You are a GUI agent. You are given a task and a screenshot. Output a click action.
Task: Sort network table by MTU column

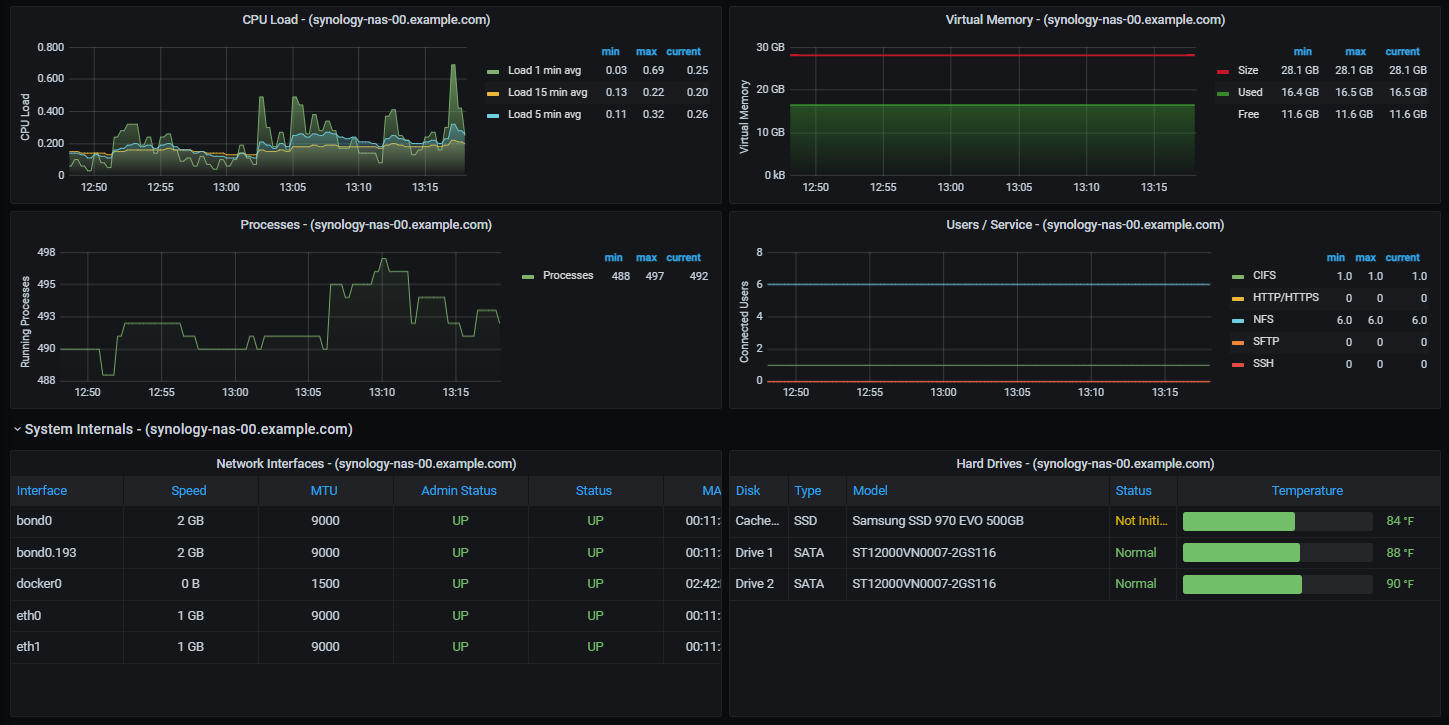pyautogui.click(x=325, y=491)
